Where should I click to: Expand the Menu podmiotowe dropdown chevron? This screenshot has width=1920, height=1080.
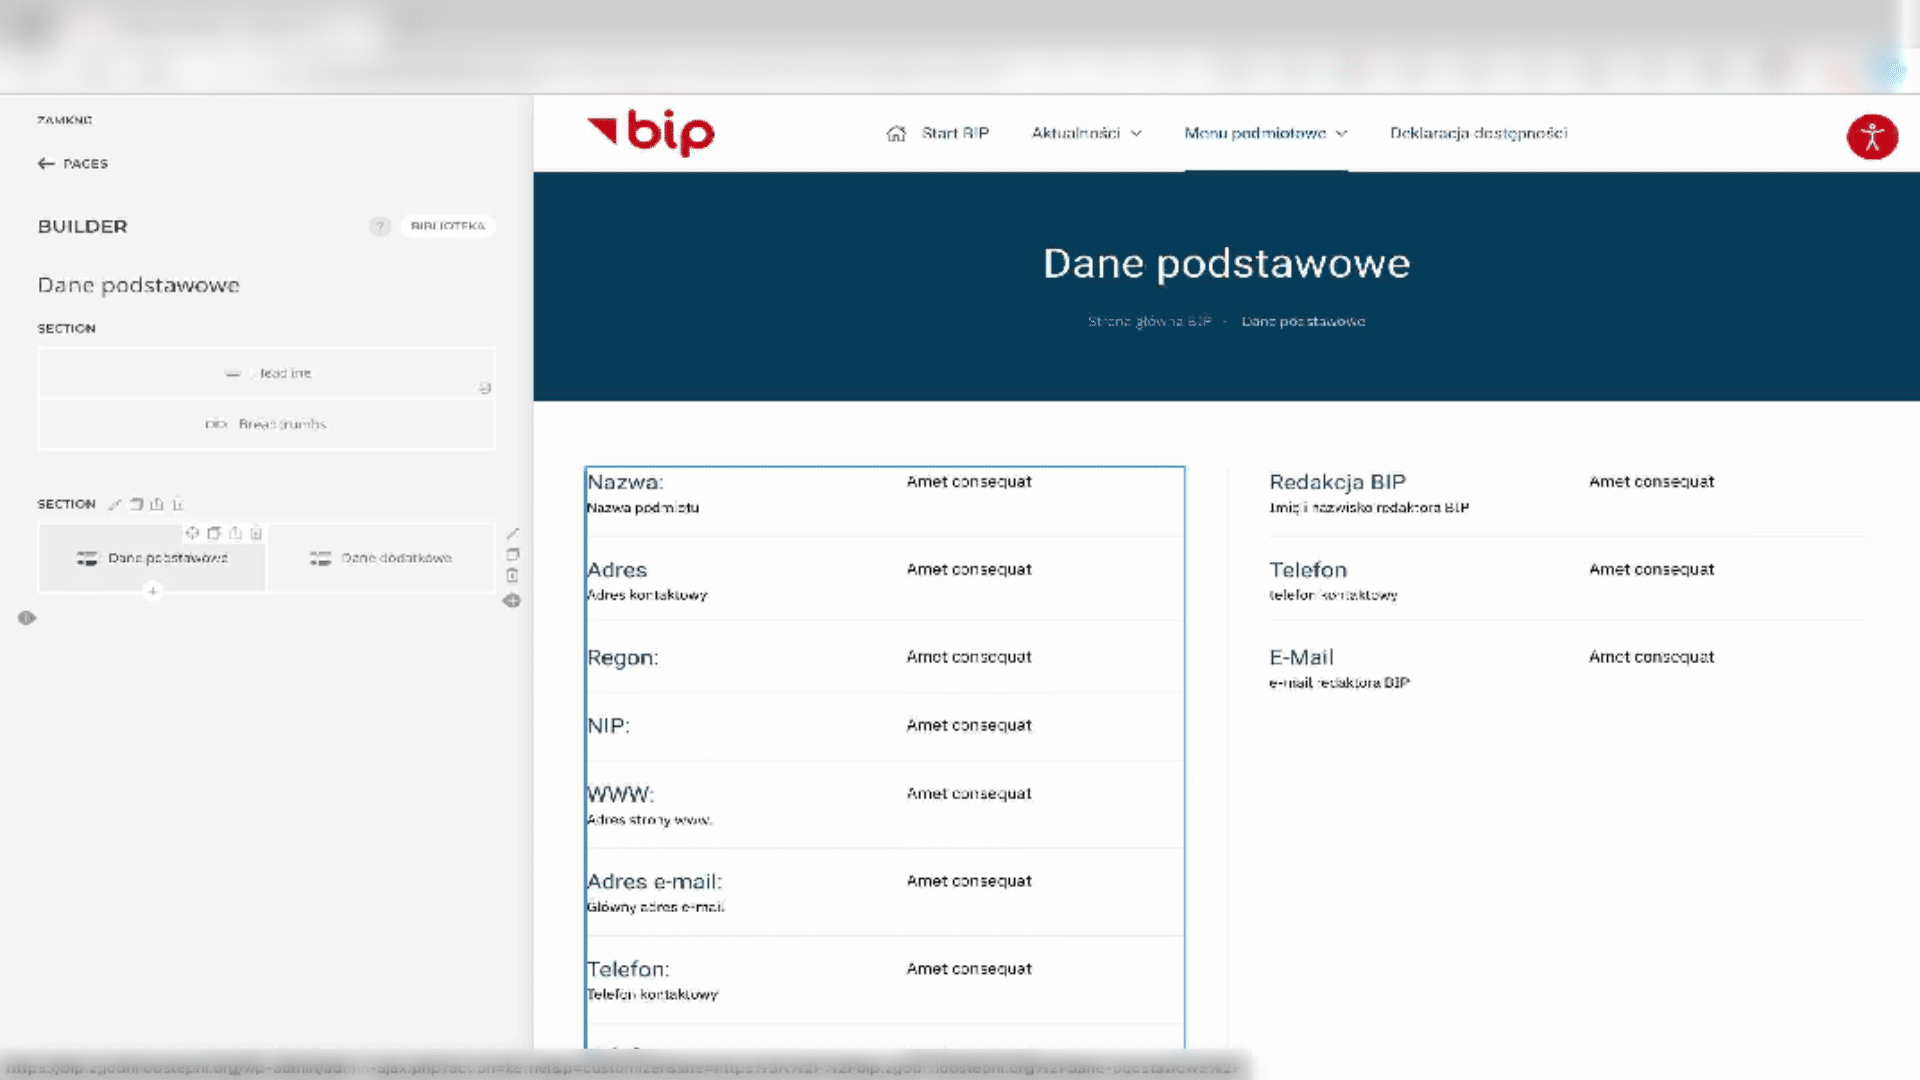(1342, 134)
